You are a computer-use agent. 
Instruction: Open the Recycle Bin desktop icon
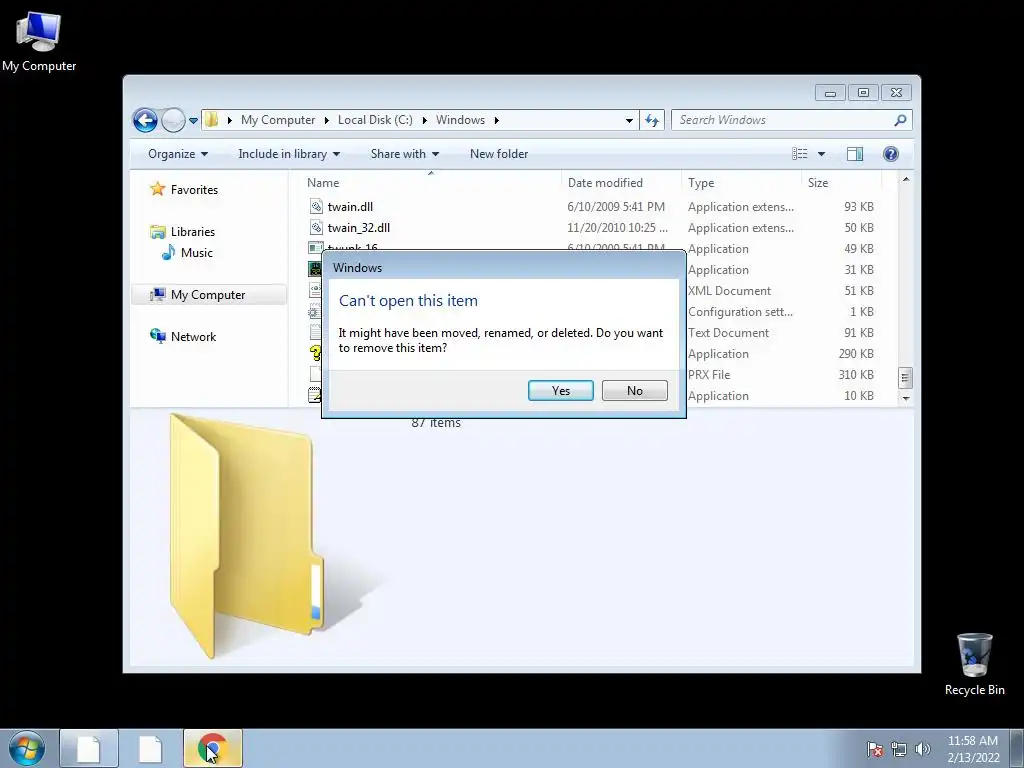point(974,664)
